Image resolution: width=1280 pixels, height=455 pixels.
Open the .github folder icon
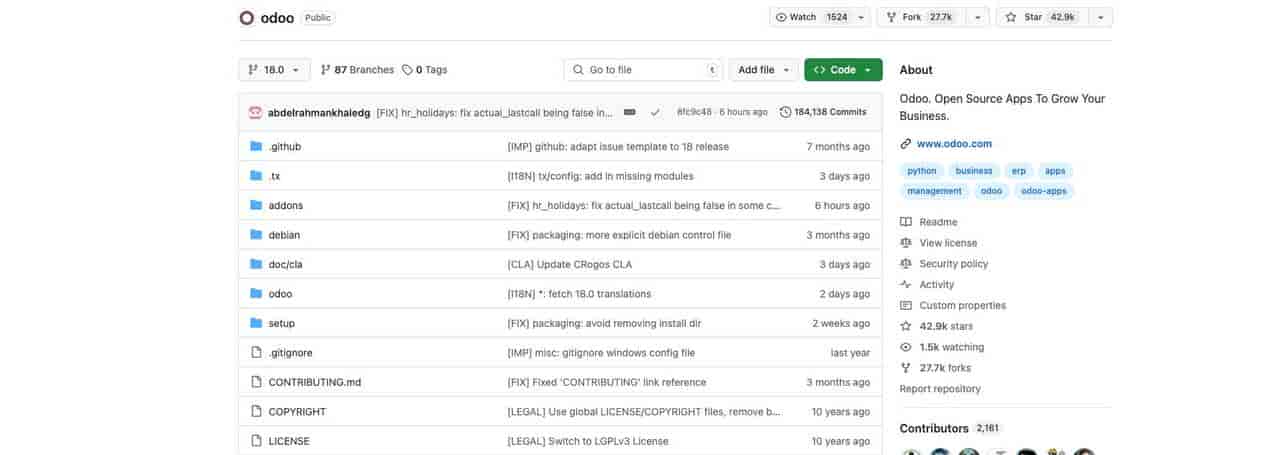tap(256, 146)
